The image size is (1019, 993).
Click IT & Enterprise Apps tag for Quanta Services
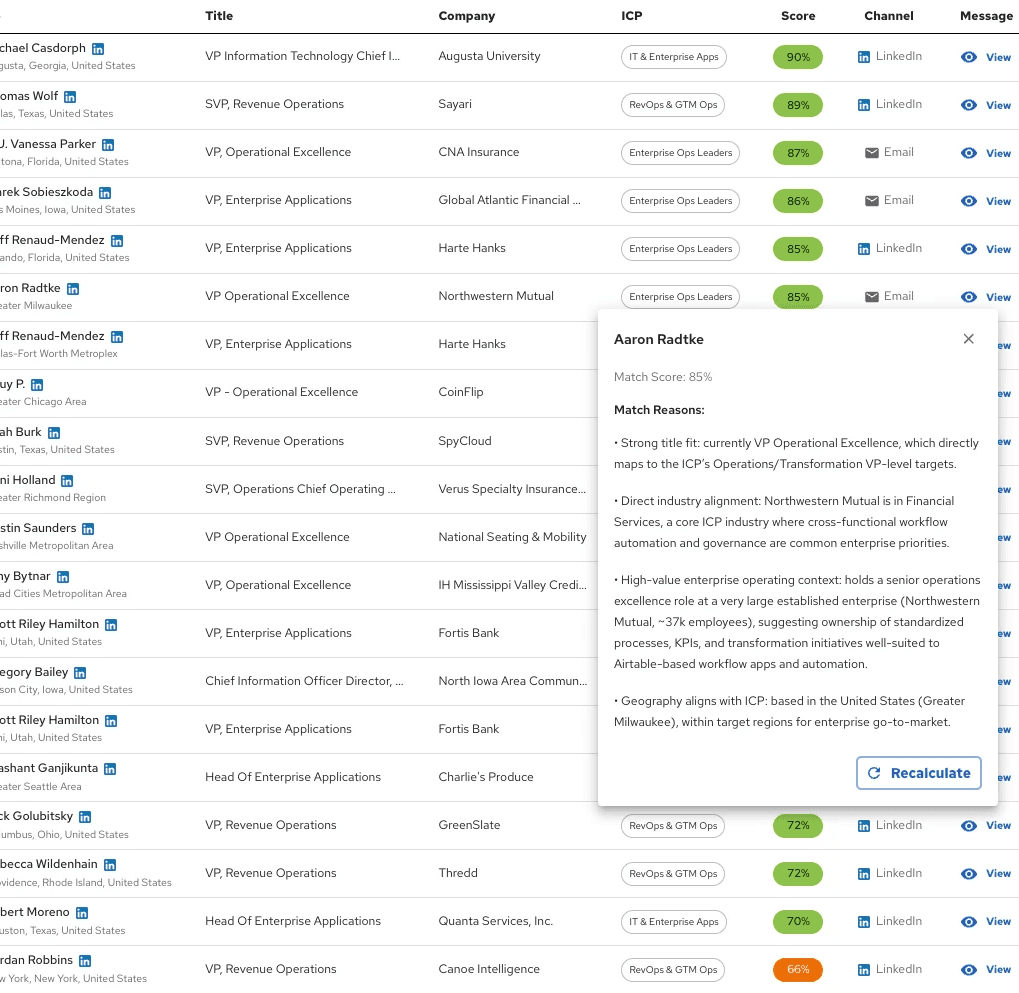[674, 922]
